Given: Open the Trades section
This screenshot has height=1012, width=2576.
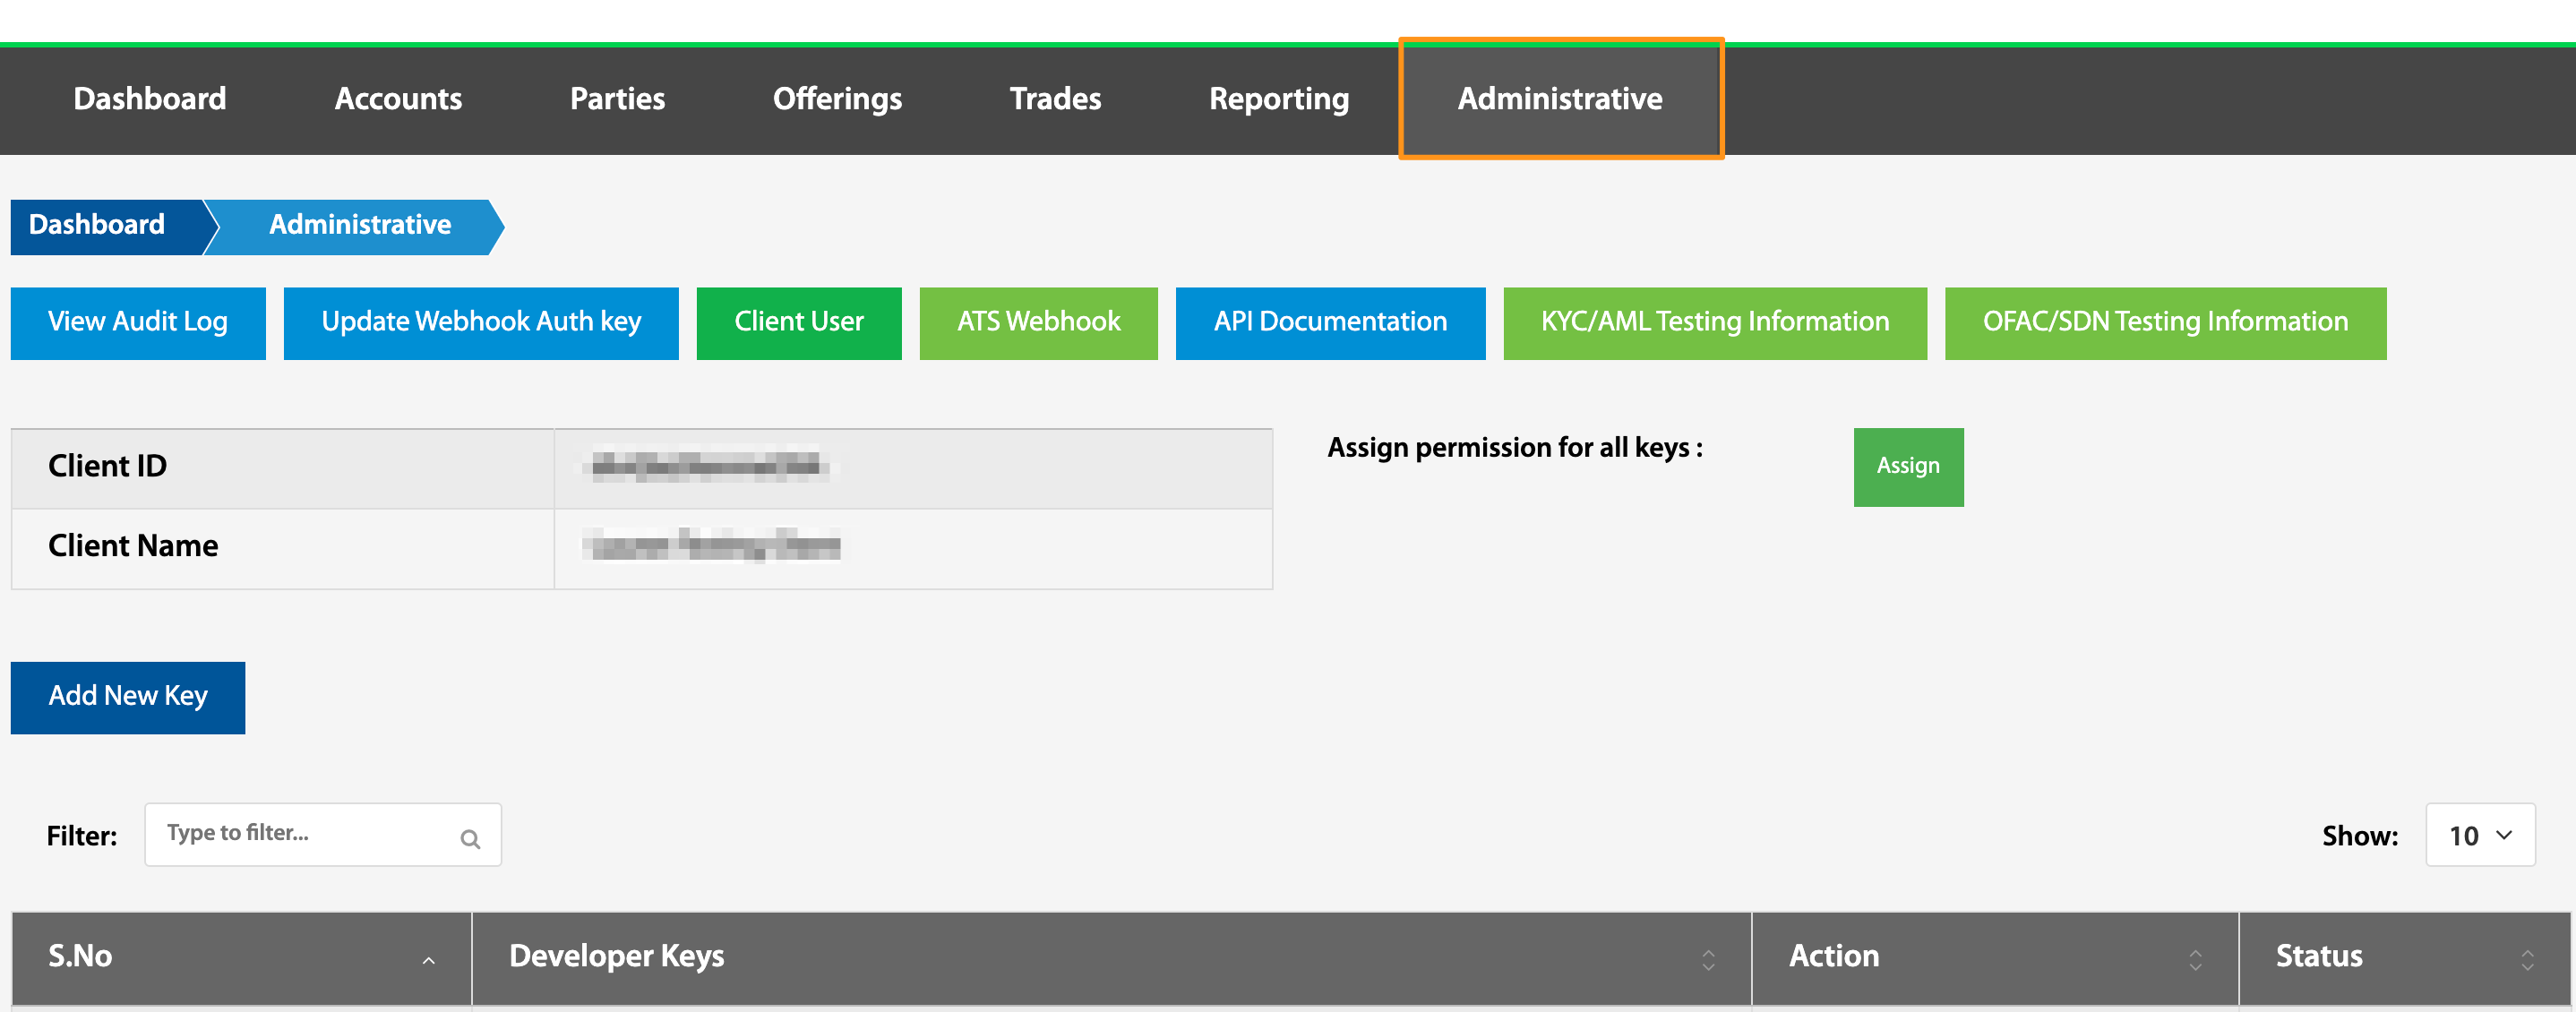Looking at the screenshot, I should point(1055,98).
